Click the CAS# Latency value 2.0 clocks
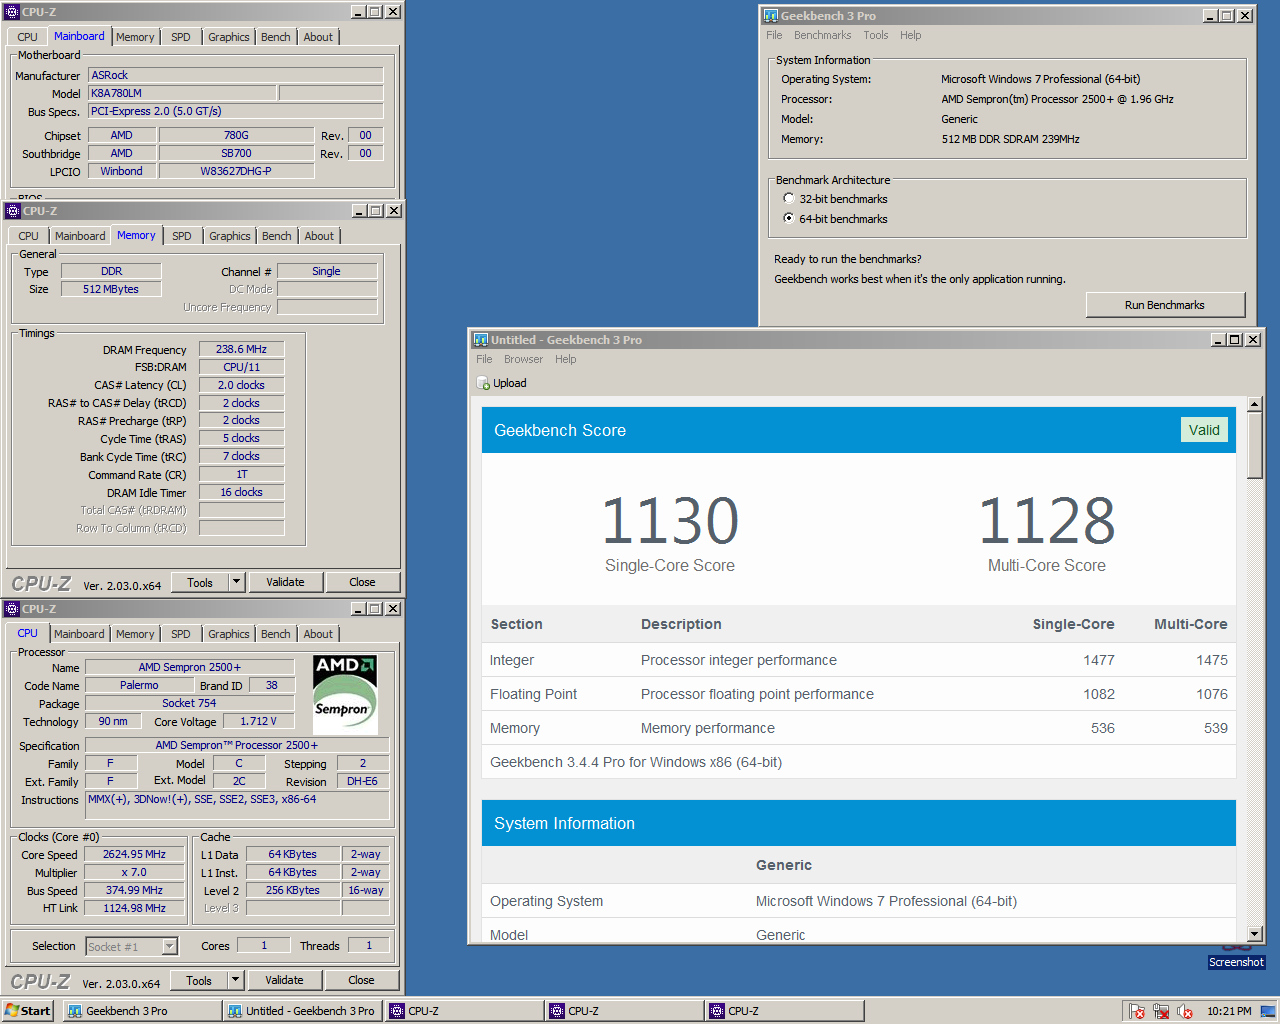Viewport: 1280px width, 1024px height. coord(241,385)
